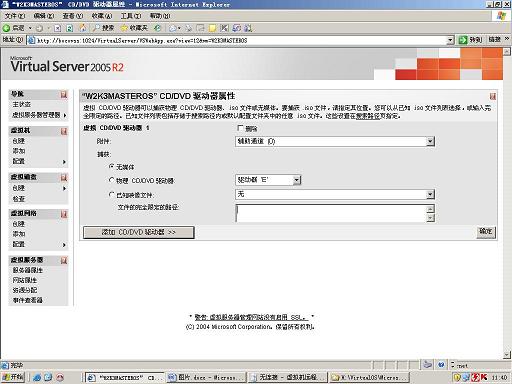Collapse the 虚拟网络 sidebar section icon
The width and height of the screenshot is (512, 384).
[x=64, y=214]
